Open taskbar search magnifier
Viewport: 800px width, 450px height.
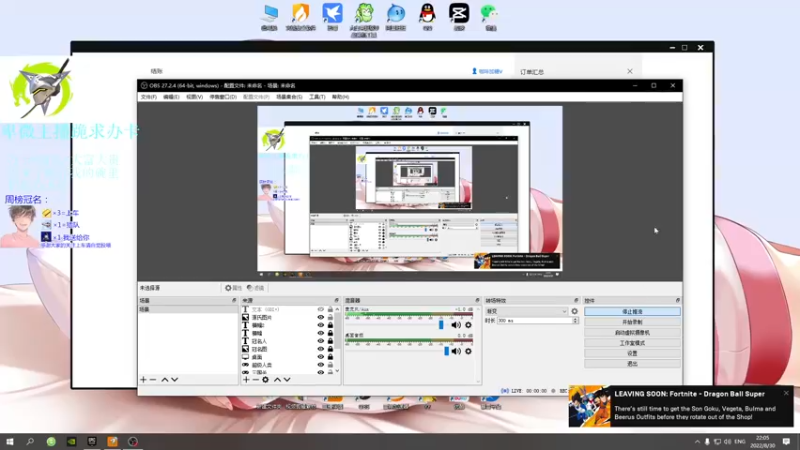tap(30, 441)
